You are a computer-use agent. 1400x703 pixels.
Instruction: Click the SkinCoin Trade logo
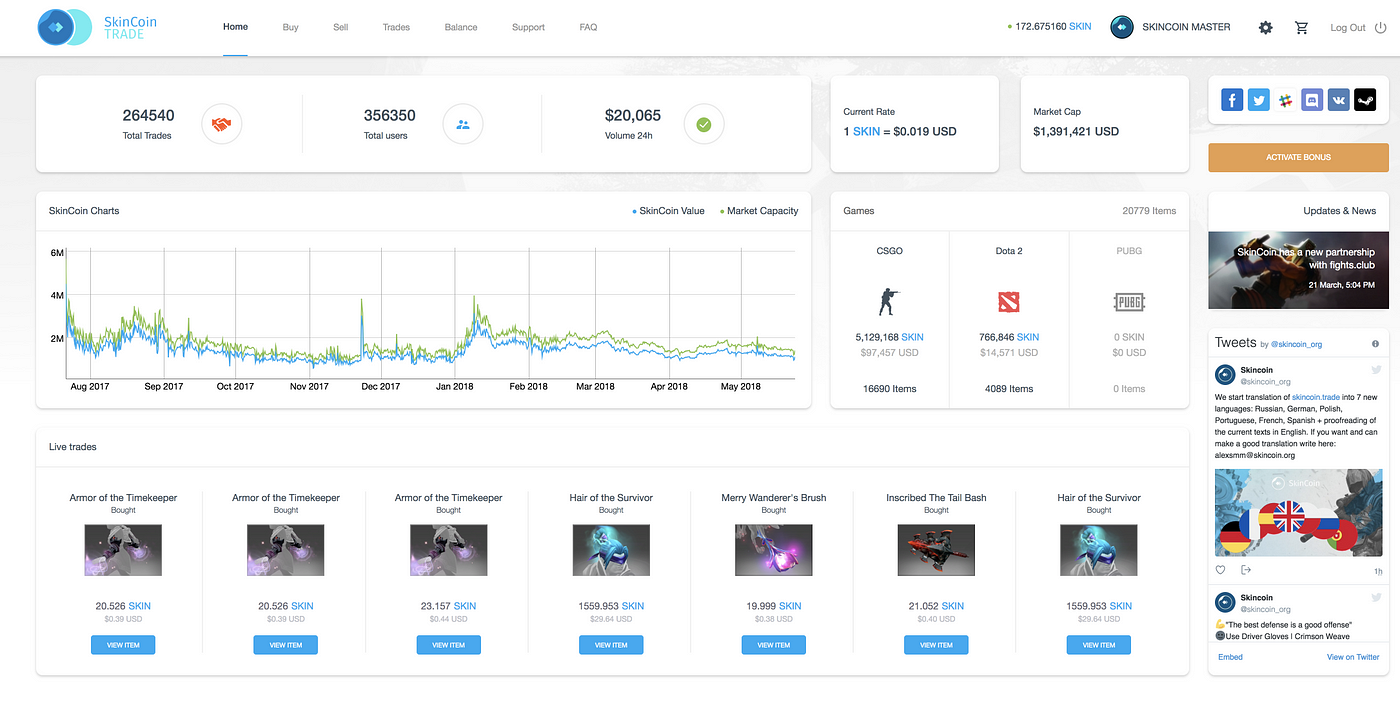click(x=97, y=27)
